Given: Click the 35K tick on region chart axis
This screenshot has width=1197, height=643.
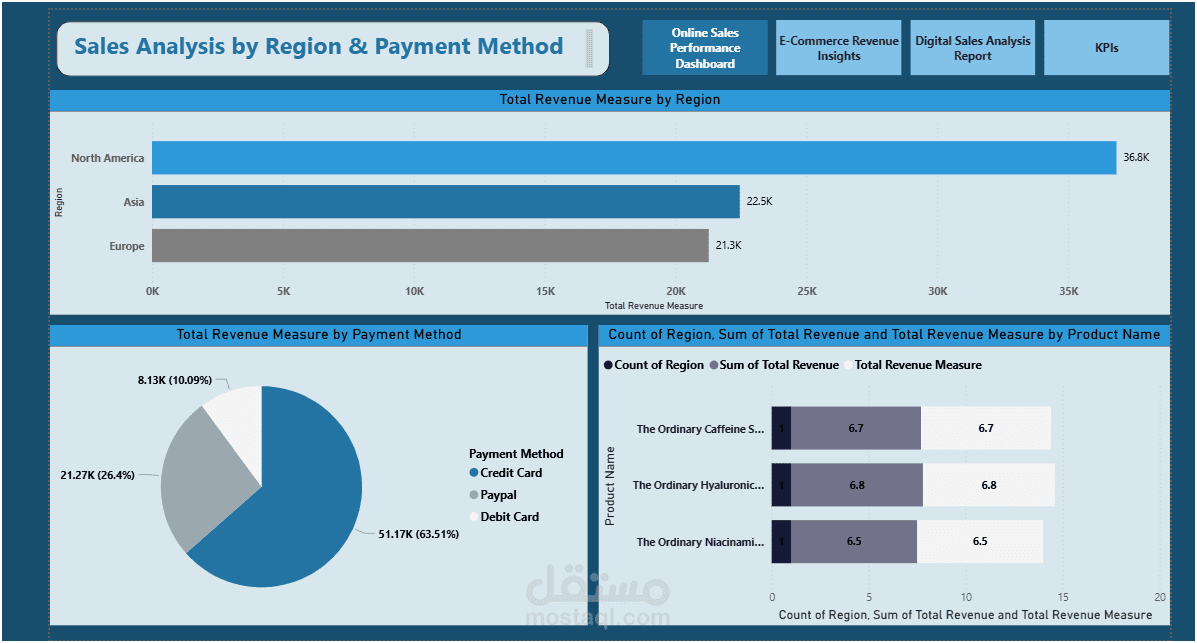Looking at the screenshot, I should (x=1069, y=291).
